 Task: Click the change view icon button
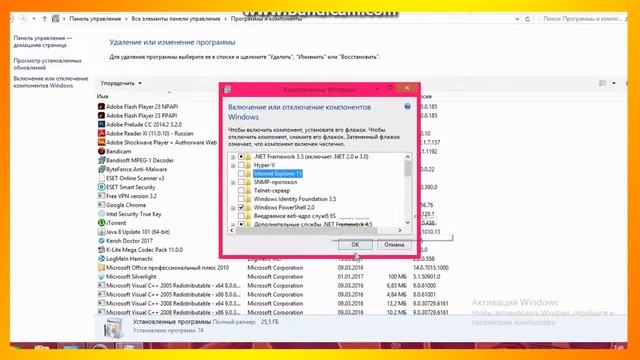(x=602, y=83)
